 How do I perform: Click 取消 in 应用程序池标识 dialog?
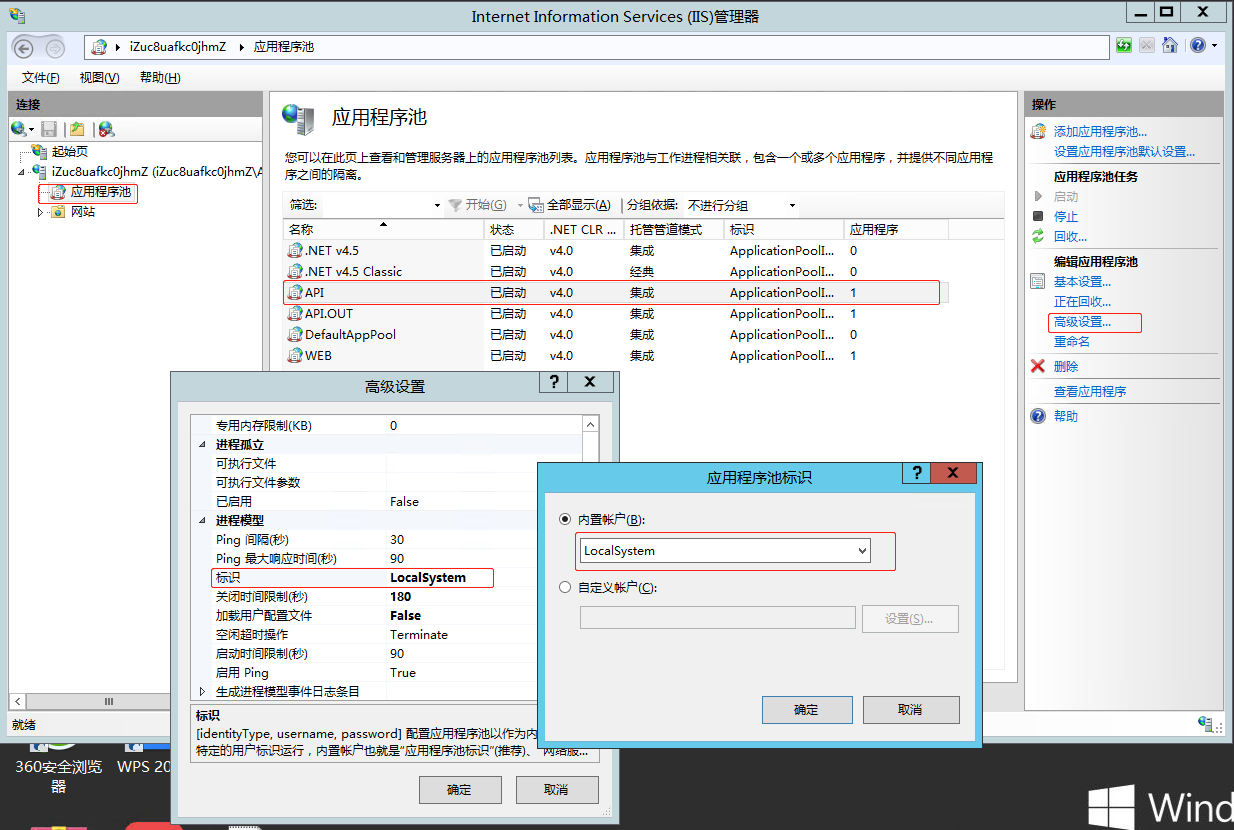(x=910, y=710)
